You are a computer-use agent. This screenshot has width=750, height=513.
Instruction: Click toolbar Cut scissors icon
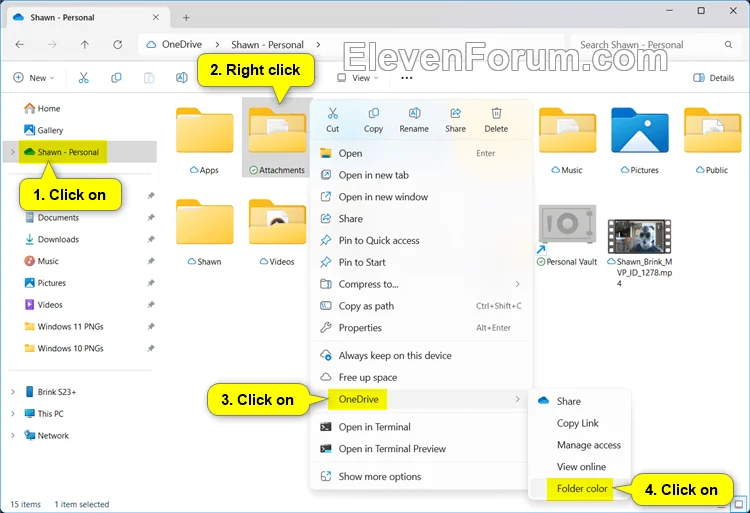[84, 77]
